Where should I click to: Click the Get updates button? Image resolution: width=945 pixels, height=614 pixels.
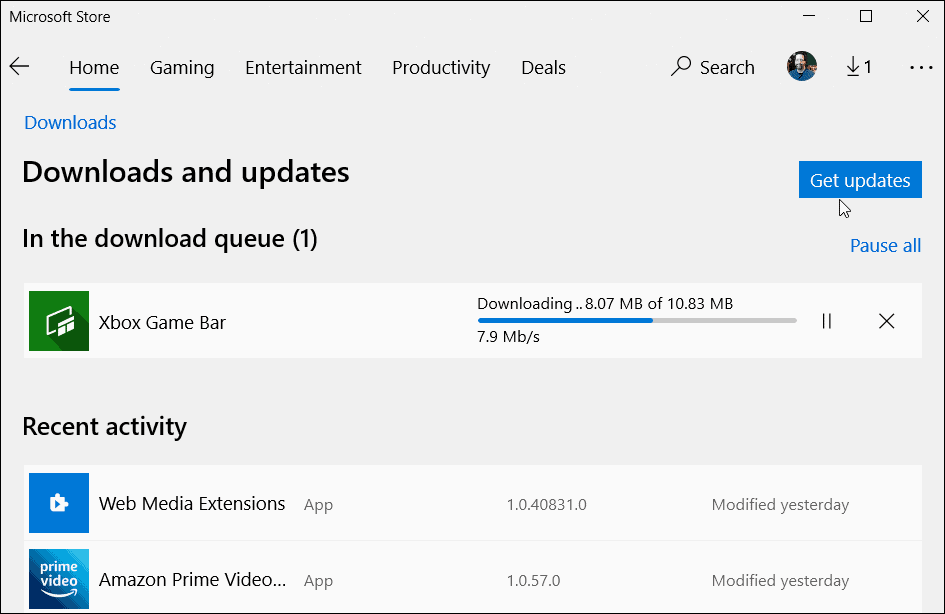(860, 180)
